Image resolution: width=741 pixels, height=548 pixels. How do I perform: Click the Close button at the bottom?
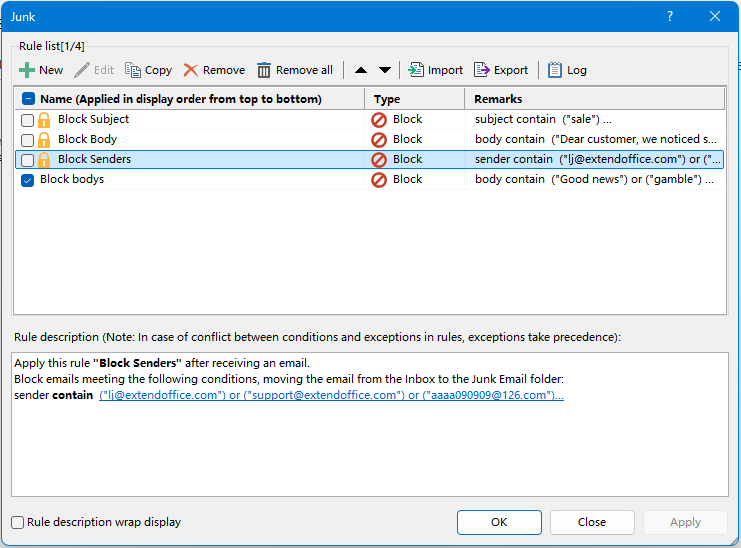(x=591, y=522)
